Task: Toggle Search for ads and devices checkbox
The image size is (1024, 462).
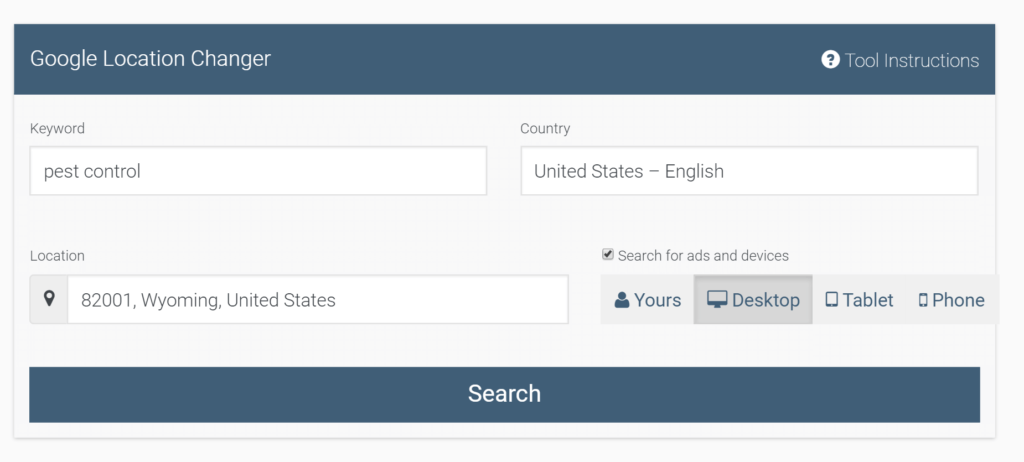Action: [607, 254]
